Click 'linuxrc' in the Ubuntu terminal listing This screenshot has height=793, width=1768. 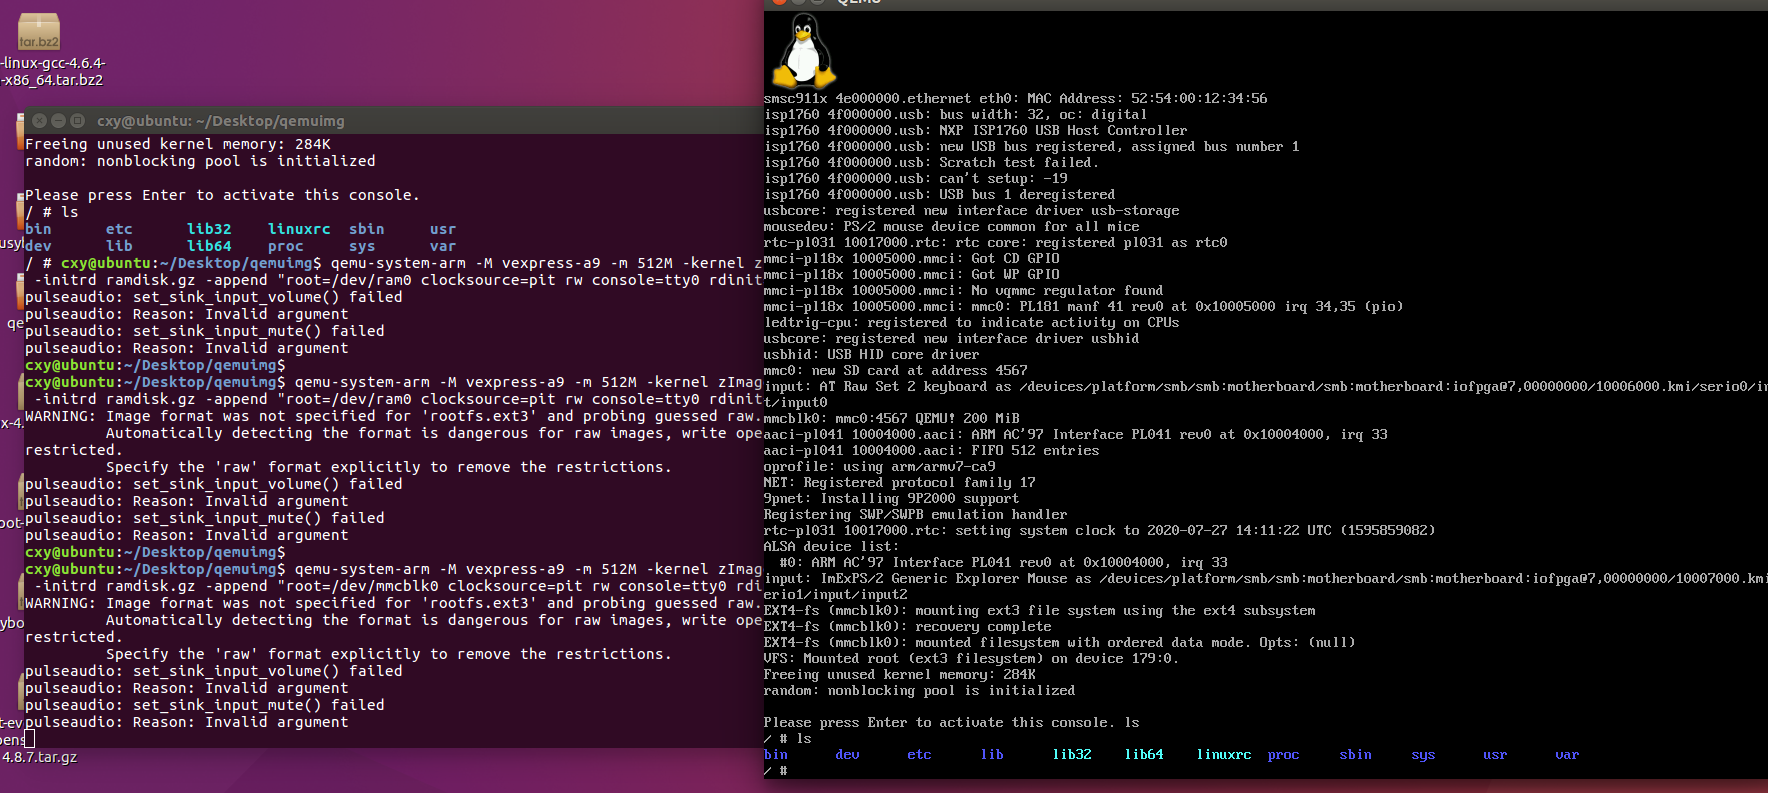point(299,229)
